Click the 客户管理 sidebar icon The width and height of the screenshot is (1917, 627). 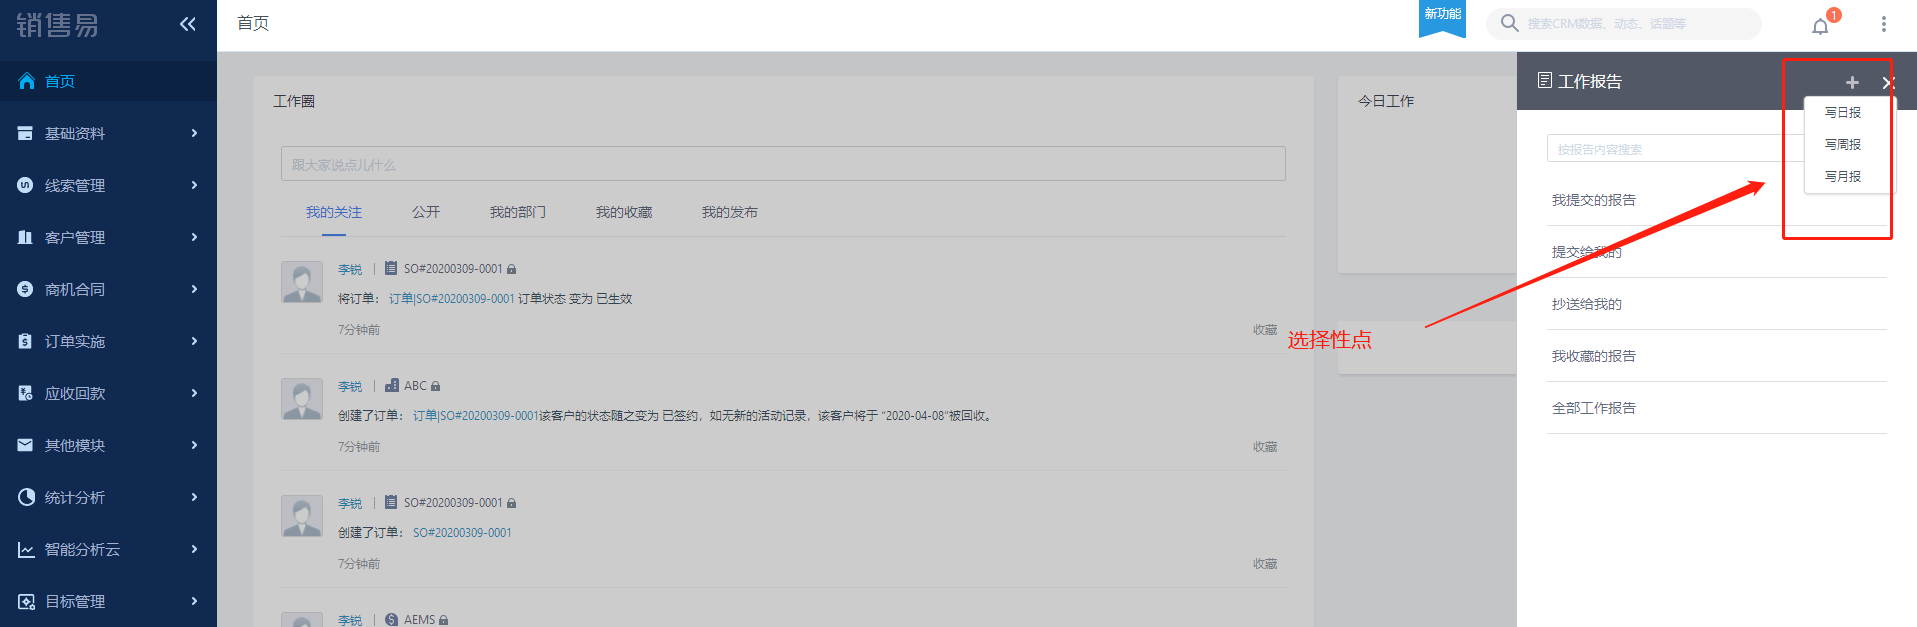click(25, 237)
